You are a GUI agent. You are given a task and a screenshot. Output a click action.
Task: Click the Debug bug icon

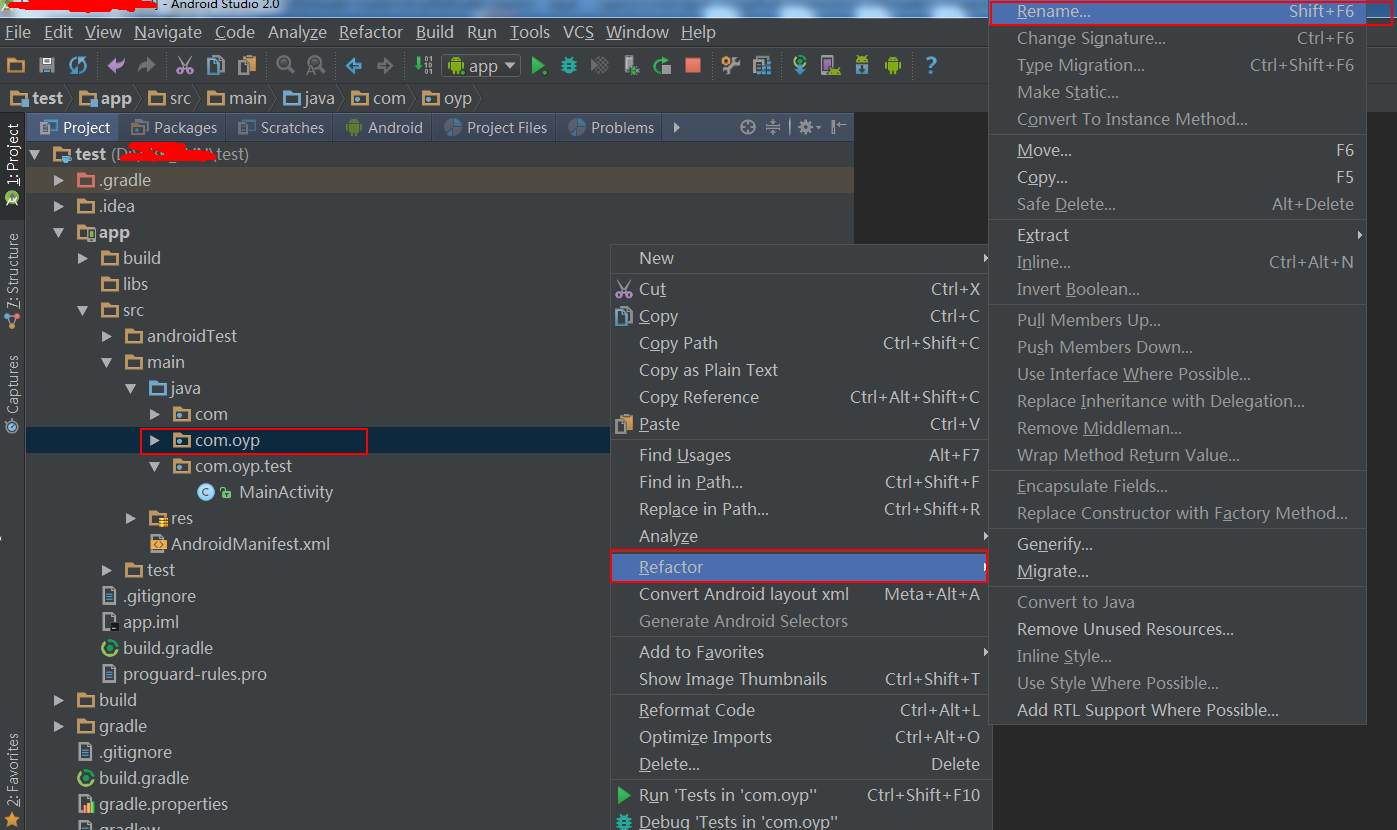(x=569, y=65)
